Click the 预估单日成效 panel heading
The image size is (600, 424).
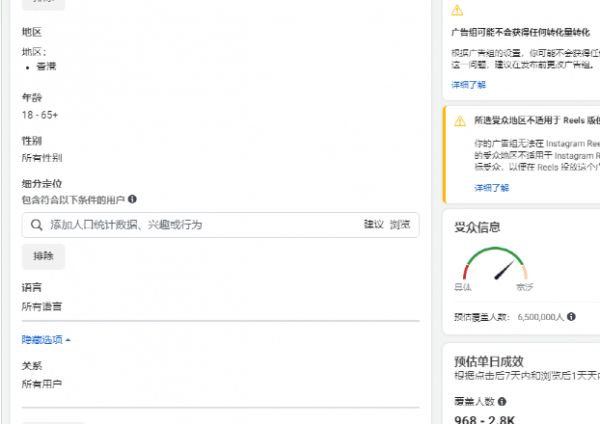(x=489, y=361)
